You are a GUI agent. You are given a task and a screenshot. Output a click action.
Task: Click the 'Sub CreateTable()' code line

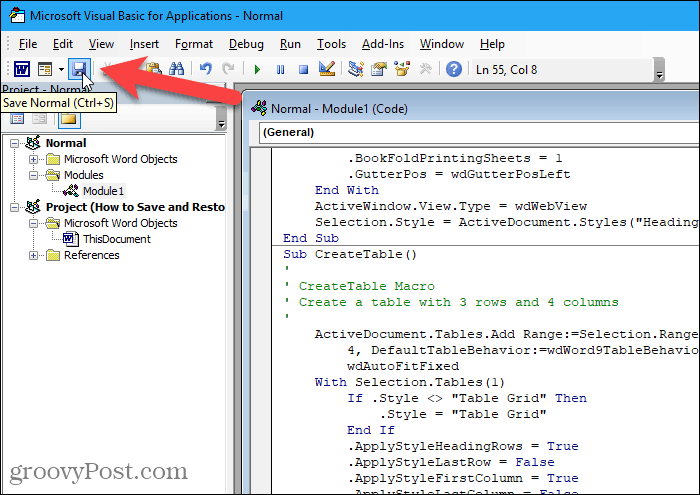point(350,254)
